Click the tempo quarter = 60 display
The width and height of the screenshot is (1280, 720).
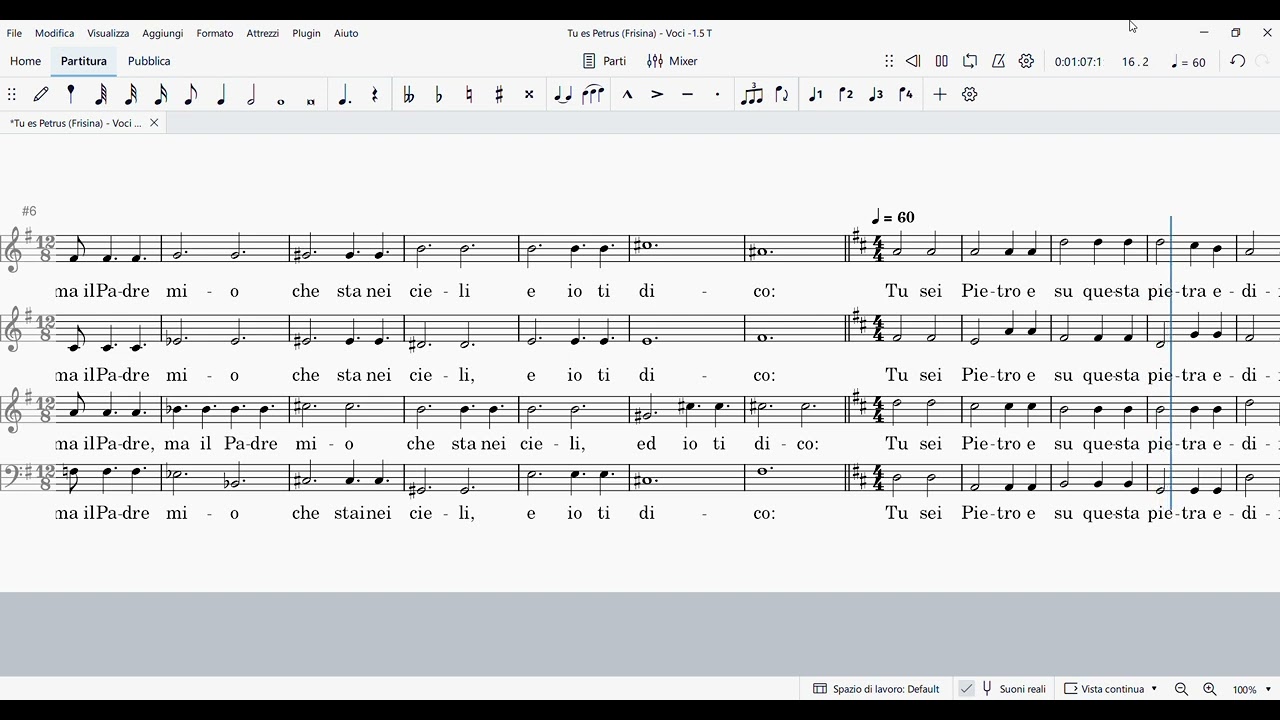1188,62
